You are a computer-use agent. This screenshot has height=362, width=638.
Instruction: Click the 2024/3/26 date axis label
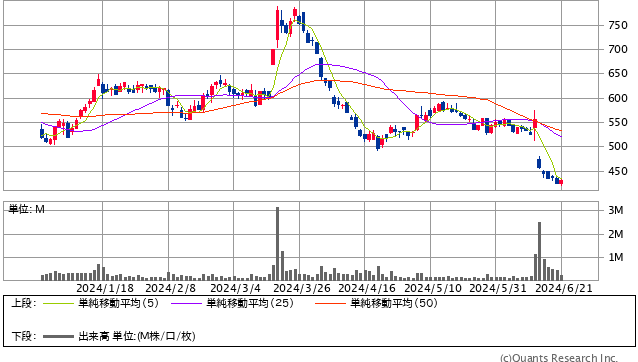(302, 288)
